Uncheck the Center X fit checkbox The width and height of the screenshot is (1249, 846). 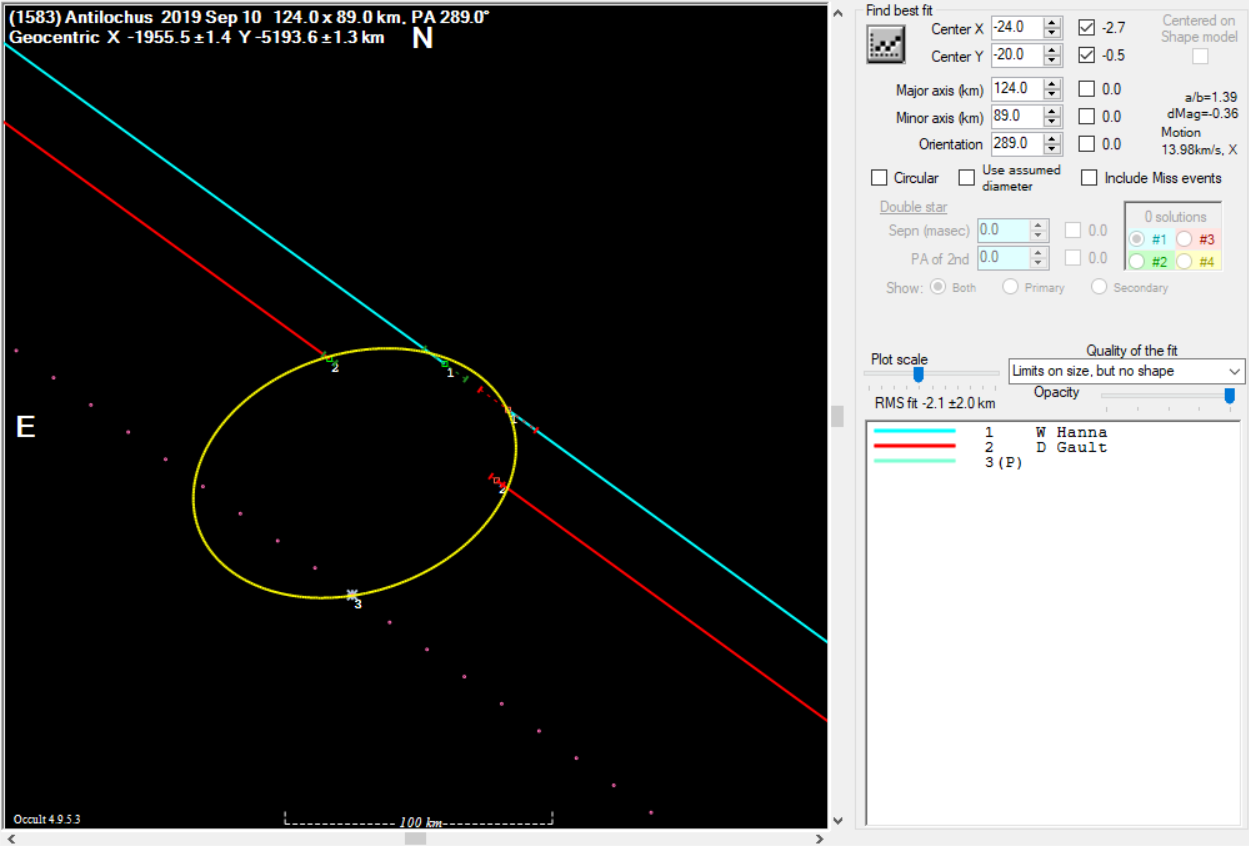(x=1087, y=28)
